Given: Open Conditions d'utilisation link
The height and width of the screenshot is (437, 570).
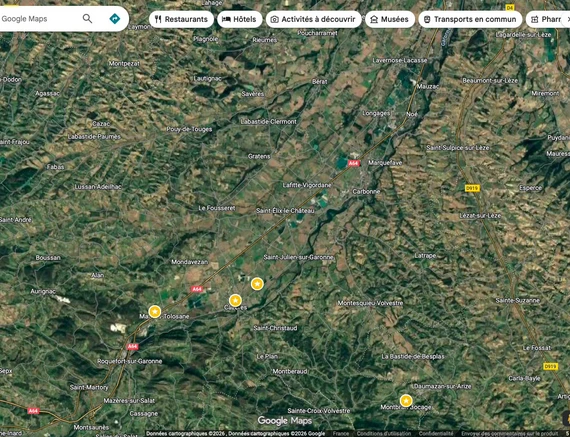Looking at the screenshot, I should point(383,434).
